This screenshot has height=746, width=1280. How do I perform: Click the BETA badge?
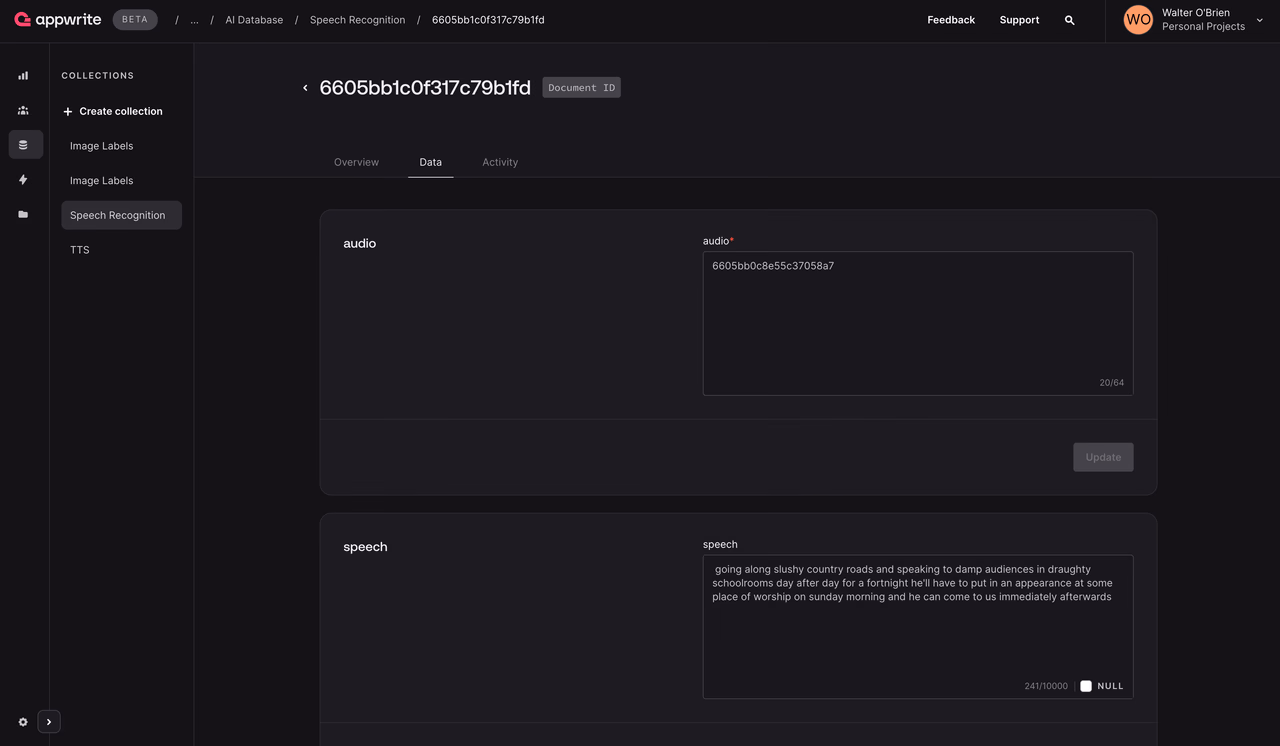point(135,19)
